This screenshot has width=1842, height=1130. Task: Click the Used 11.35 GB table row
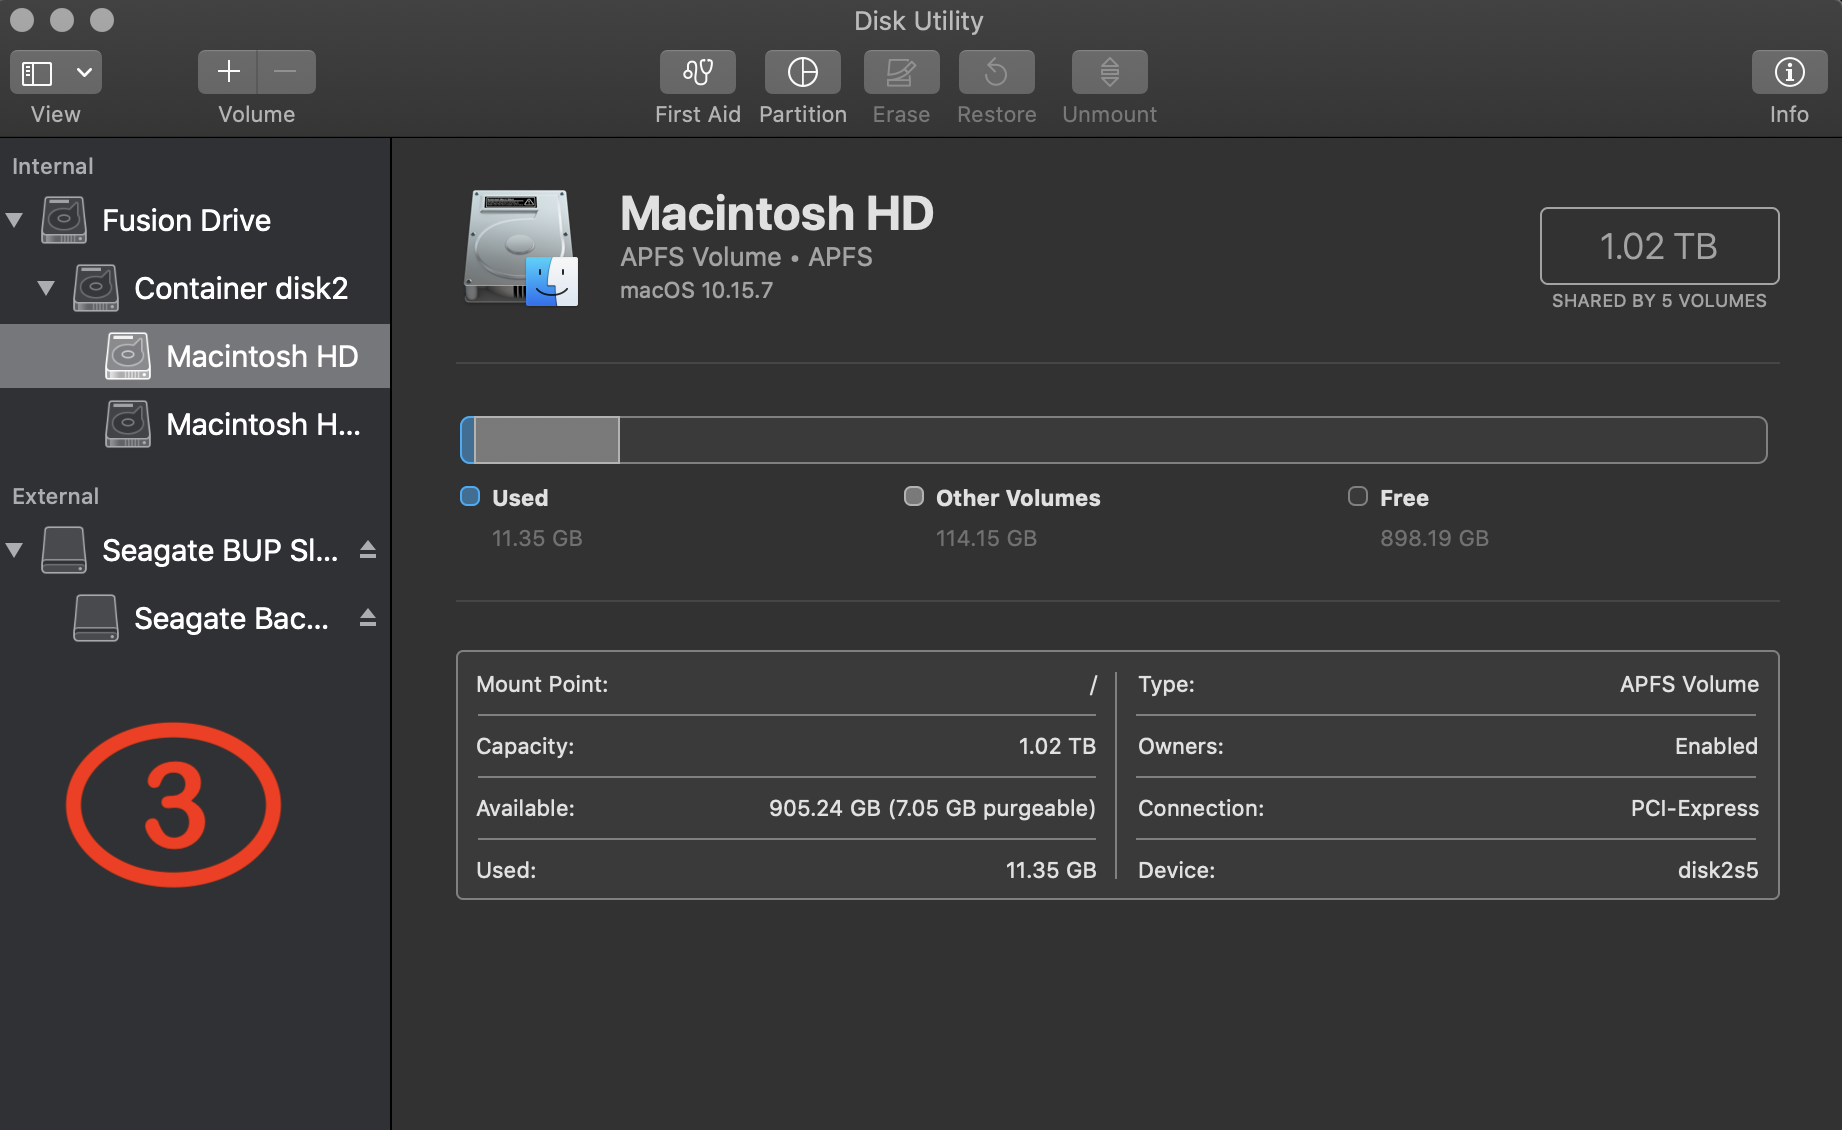coord(786,870)
